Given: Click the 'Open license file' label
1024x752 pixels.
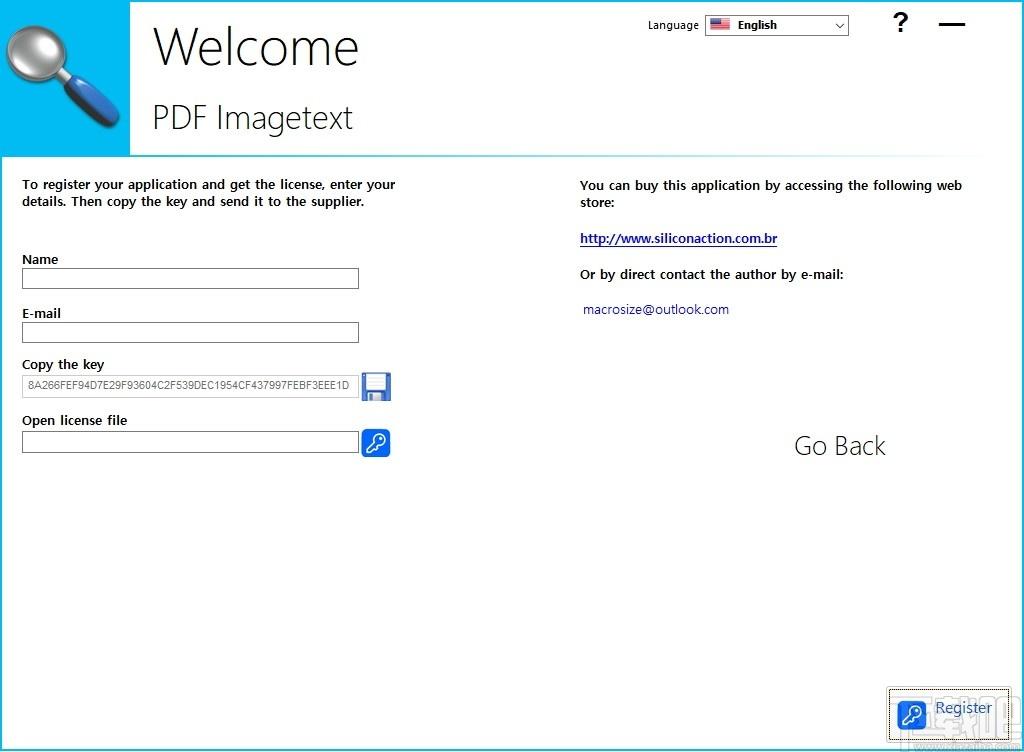Looking at the screenshot, I should coord(74,420).
